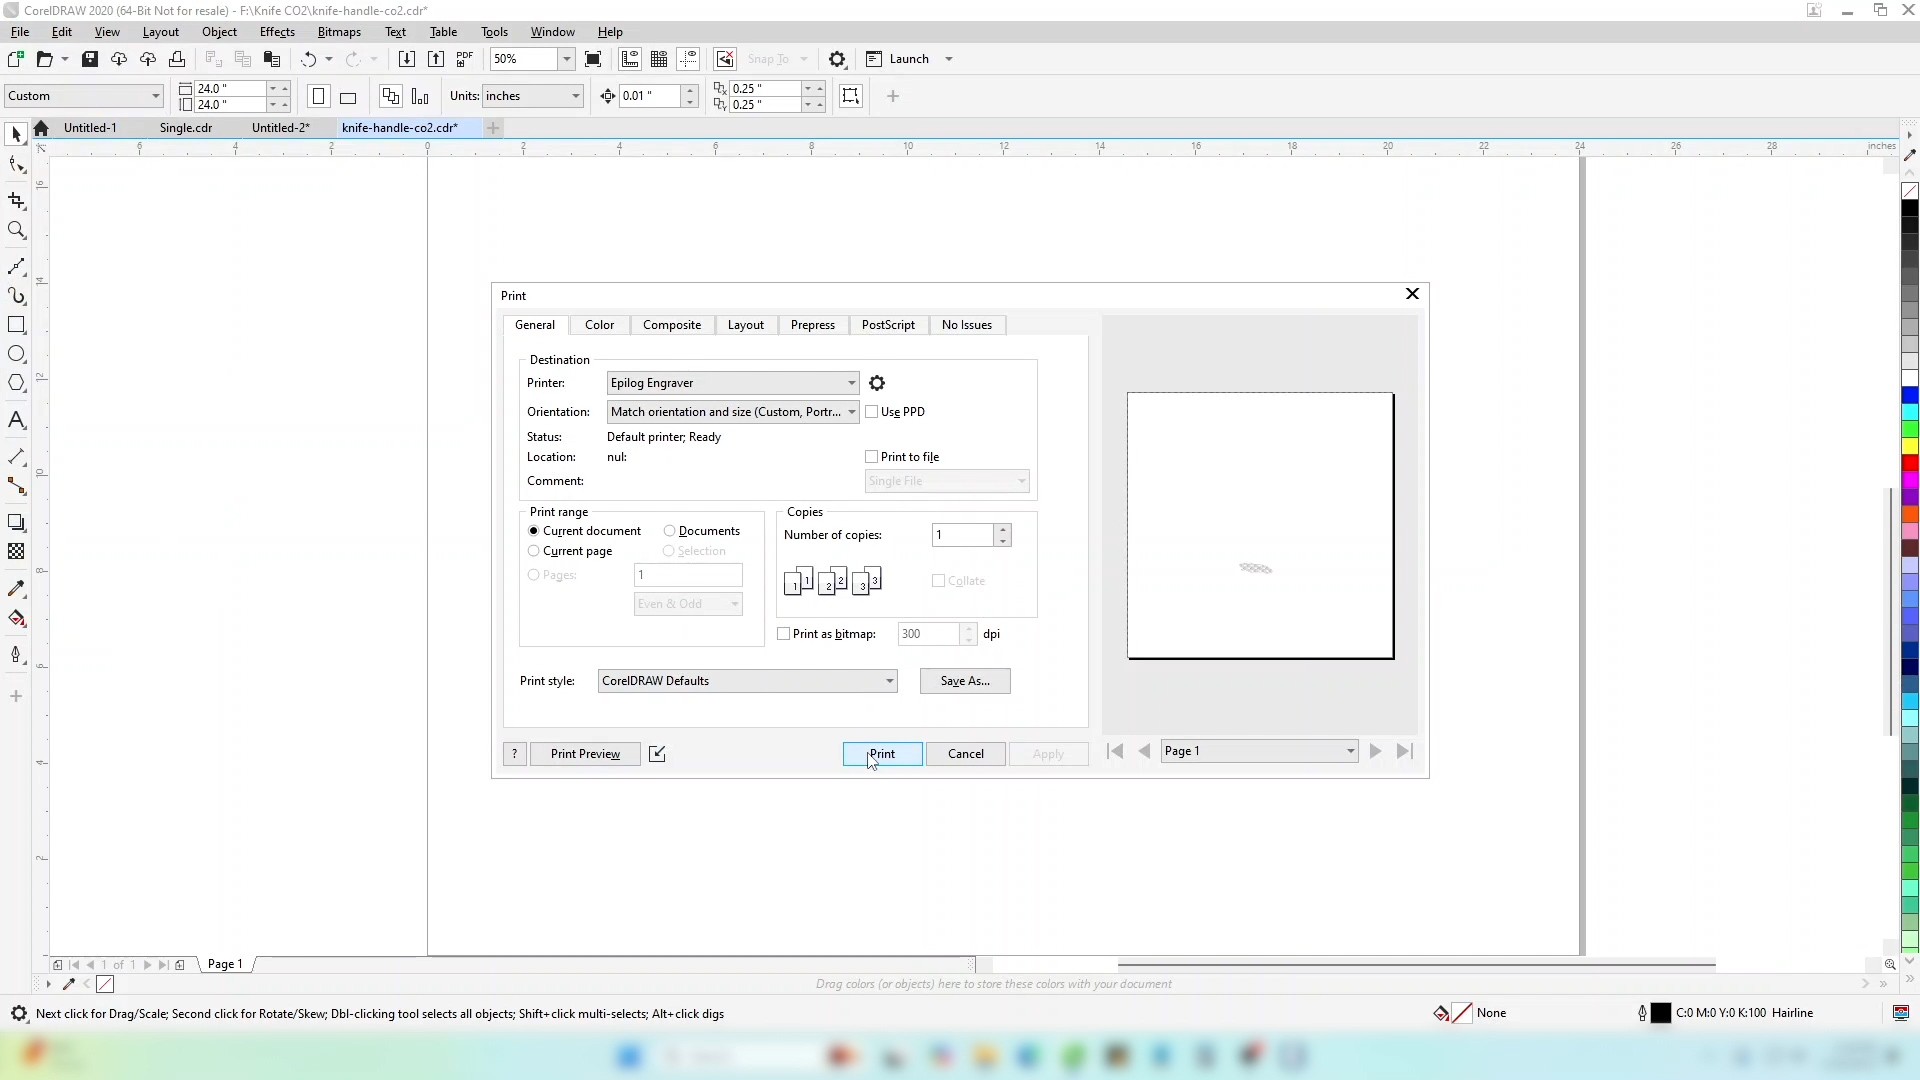Click the Crop tool icon

click(x=16, y=201)
